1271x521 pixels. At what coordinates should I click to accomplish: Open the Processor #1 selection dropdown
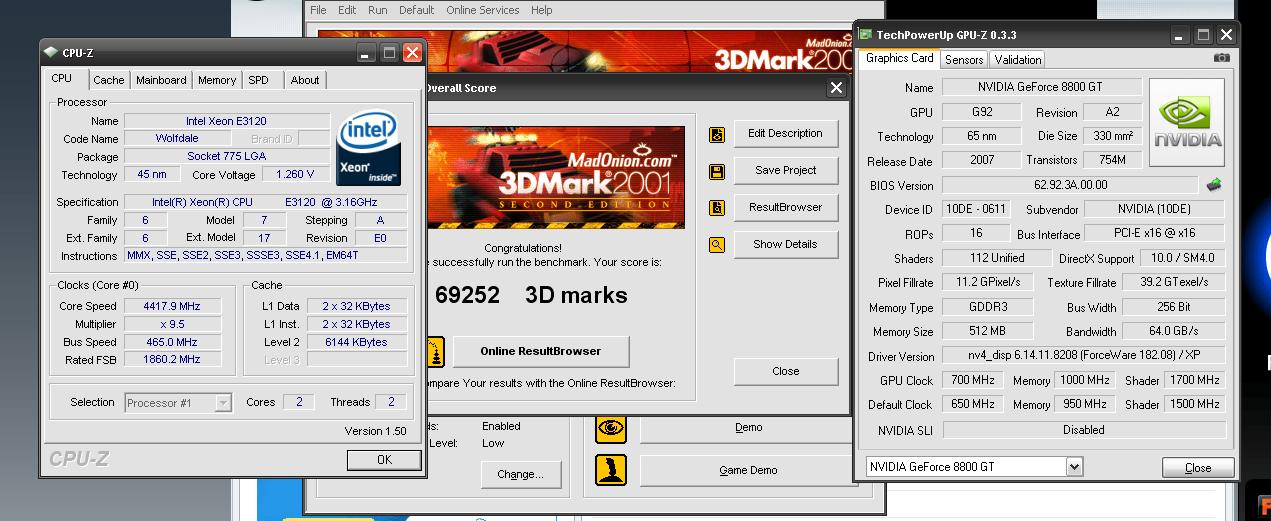point(178,403)
